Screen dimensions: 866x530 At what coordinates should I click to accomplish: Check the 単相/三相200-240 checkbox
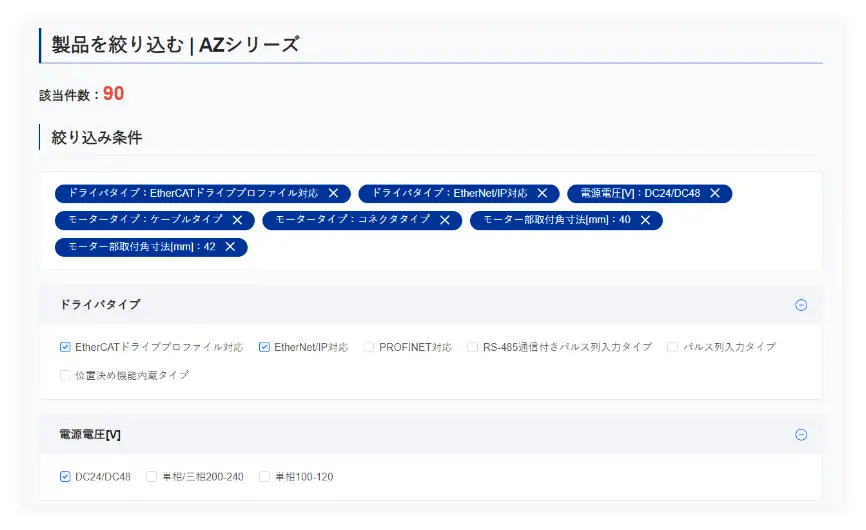pyautogui.click(x=151, y=476)
